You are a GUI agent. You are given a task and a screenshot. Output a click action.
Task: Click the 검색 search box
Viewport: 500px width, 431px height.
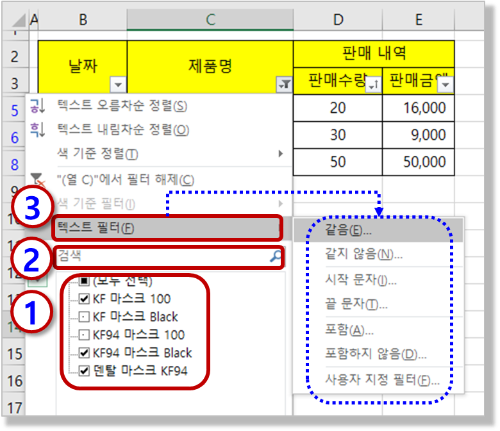pyautogui.click(x=169, y=256)
